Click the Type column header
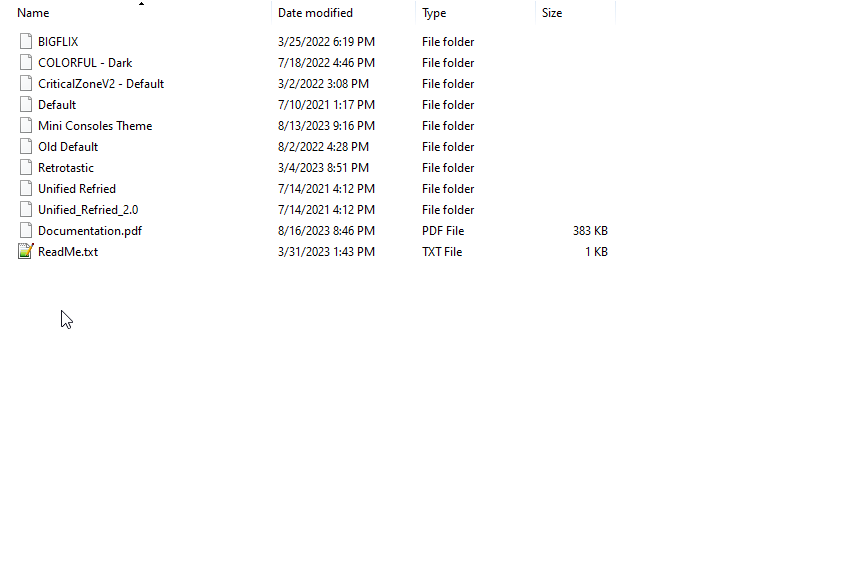 [x=434, y=13]
